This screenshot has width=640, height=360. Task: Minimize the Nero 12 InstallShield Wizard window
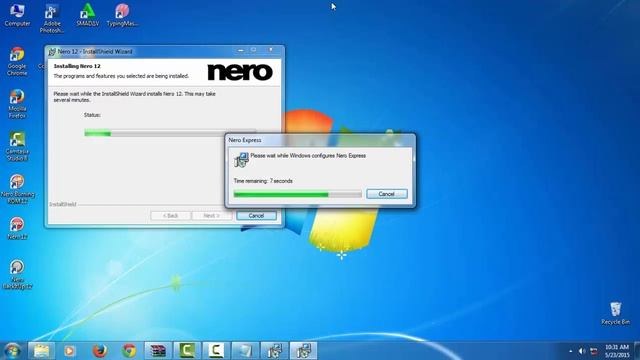[241, 50]
